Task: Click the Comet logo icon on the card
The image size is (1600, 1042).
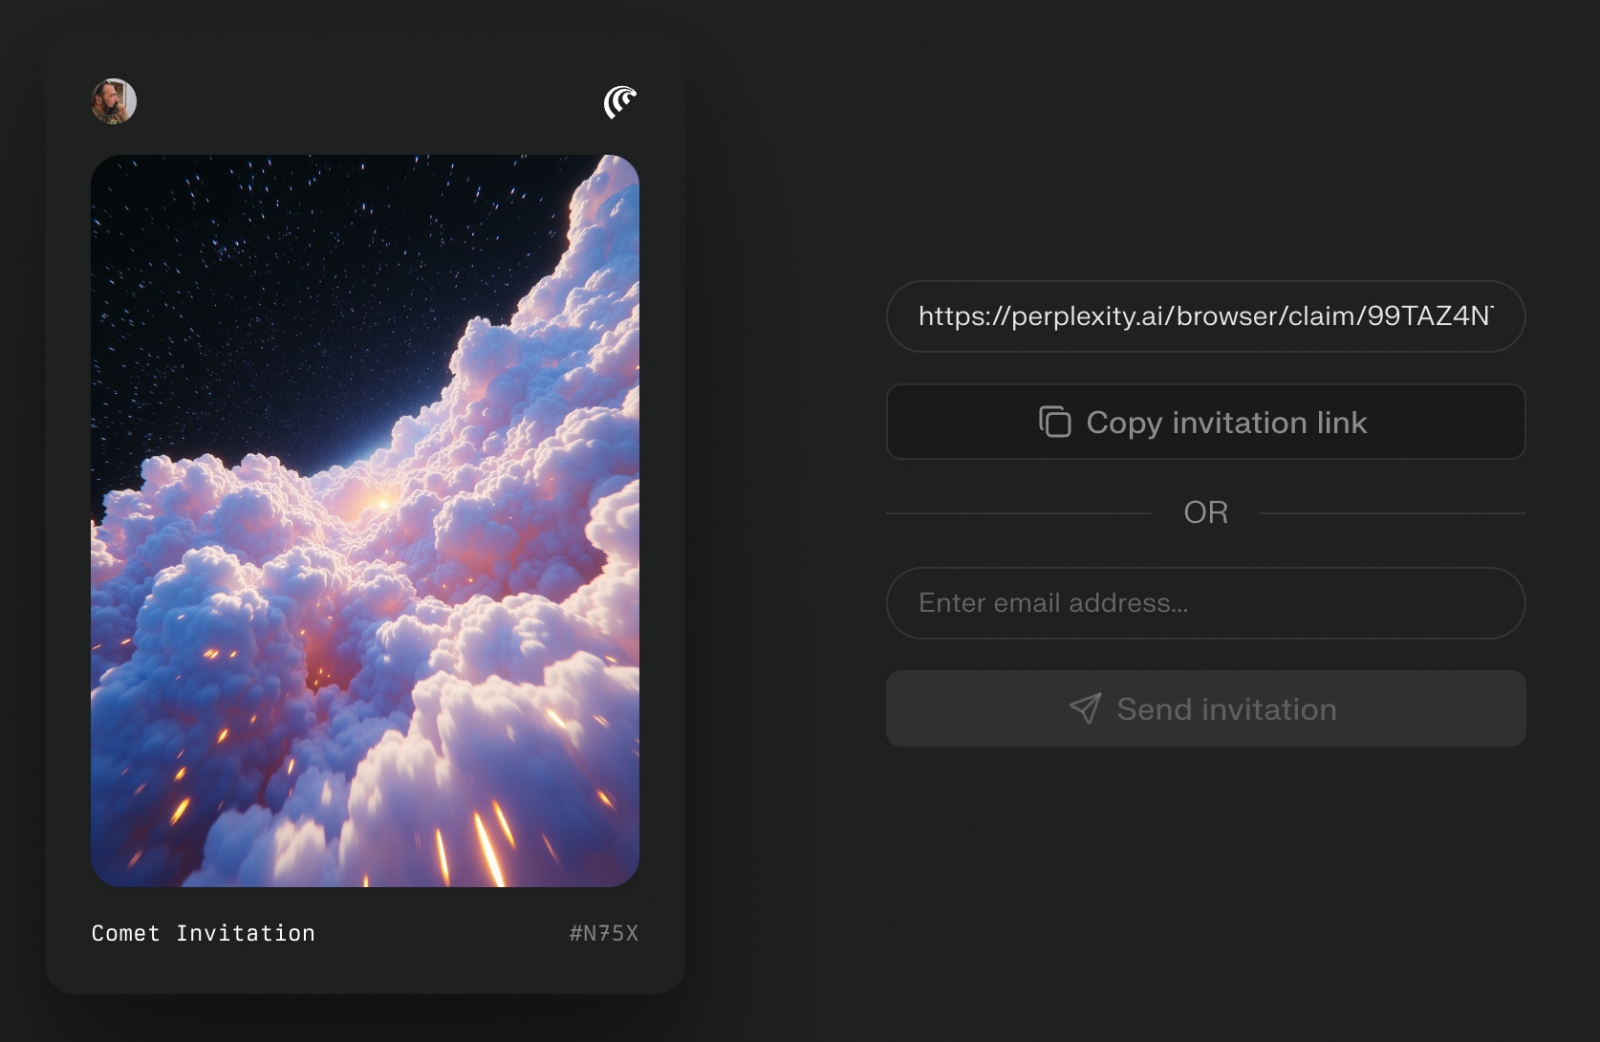Action: tap(620, 101)
